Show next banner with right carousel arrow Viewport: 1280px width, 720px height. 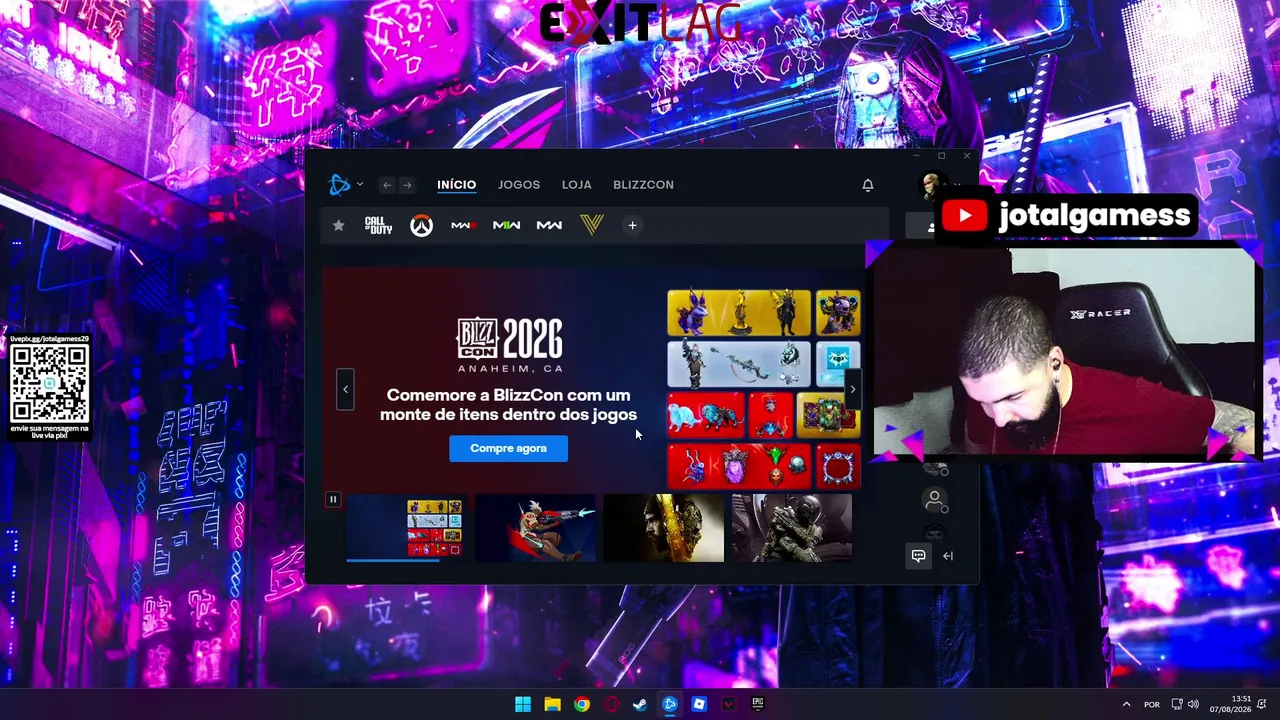(x=852, y=389)
